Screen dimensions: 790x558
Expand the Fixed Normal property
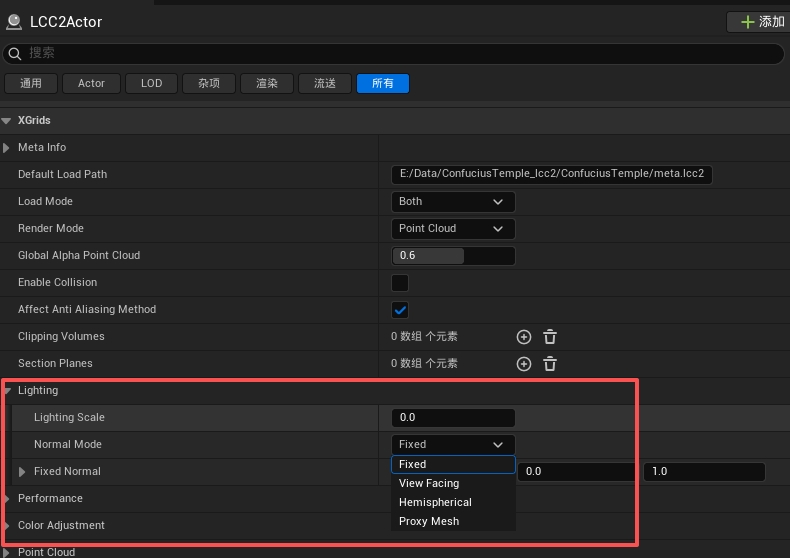tap(22, 472)
